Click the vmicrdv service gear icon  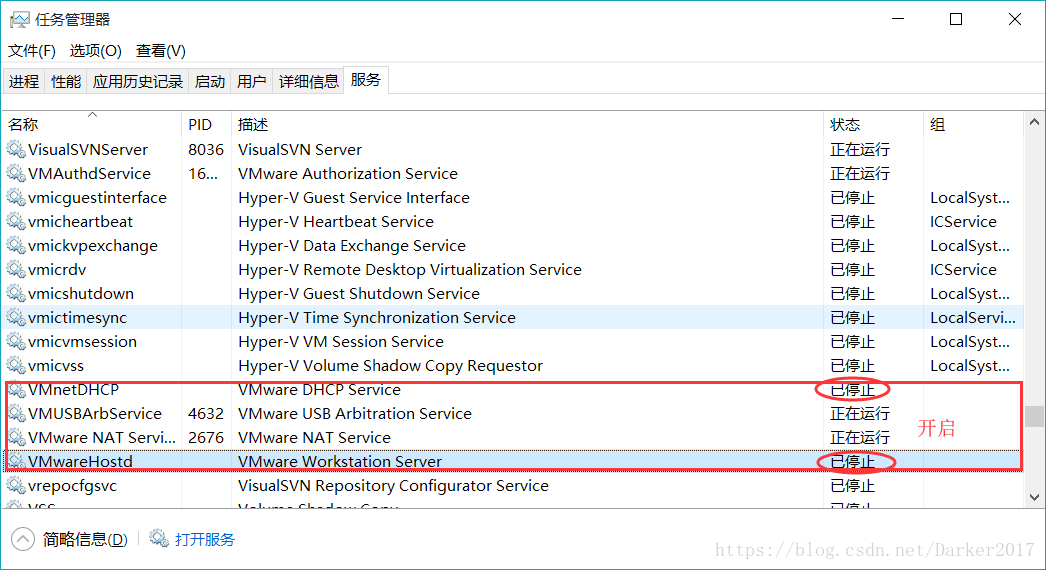[x=16, y=269]
